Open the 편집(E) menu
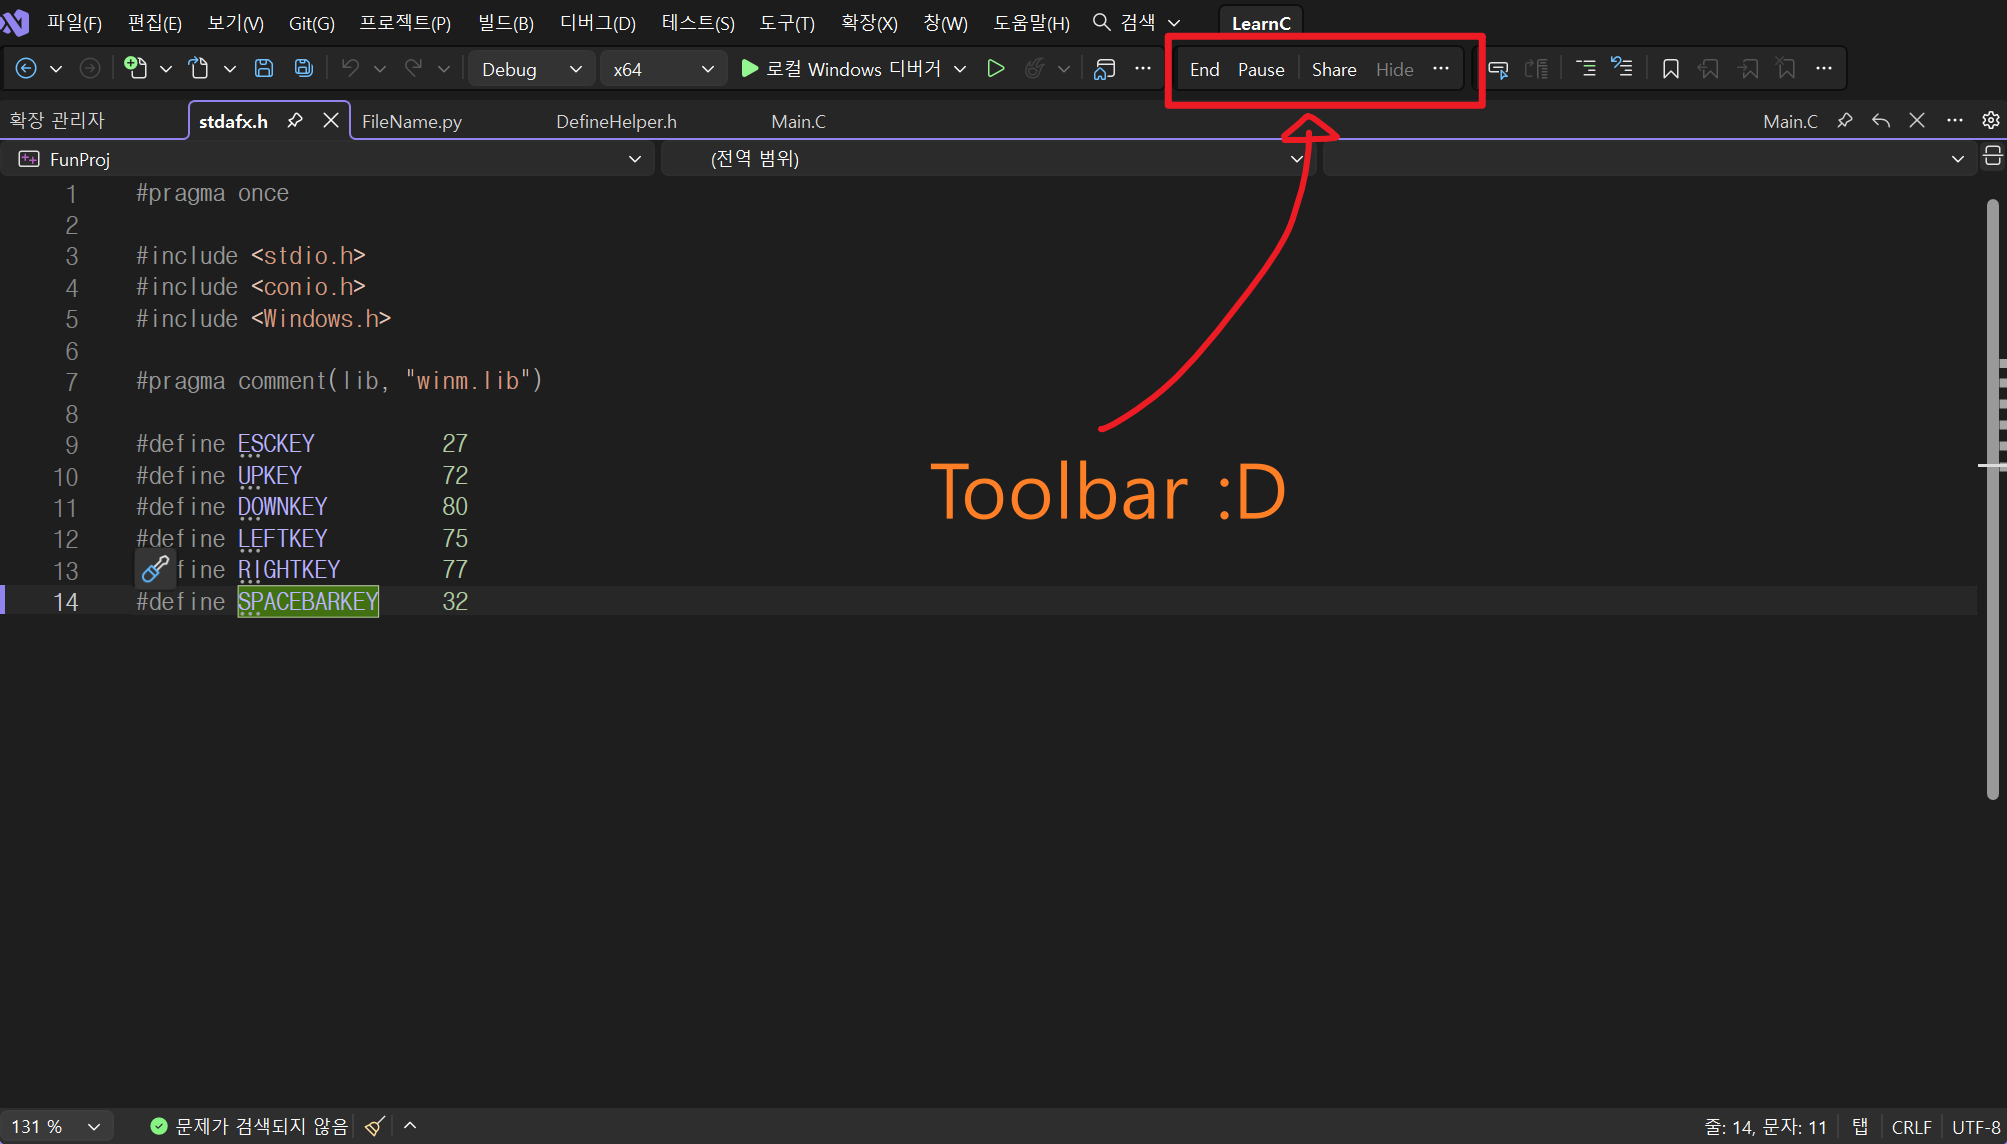The height and width of the screenshot is (1144, 2007). pyautogui.click(x=155, y=23)
